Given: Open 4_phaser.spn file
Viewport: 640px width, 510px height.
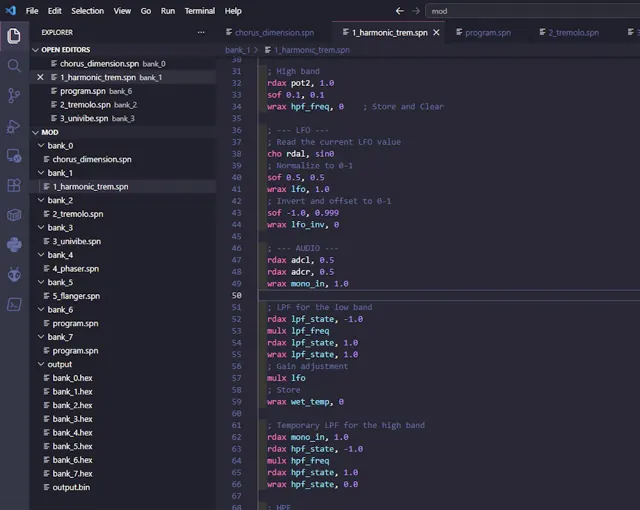Looking at the screenshot, I should [122, 269].
